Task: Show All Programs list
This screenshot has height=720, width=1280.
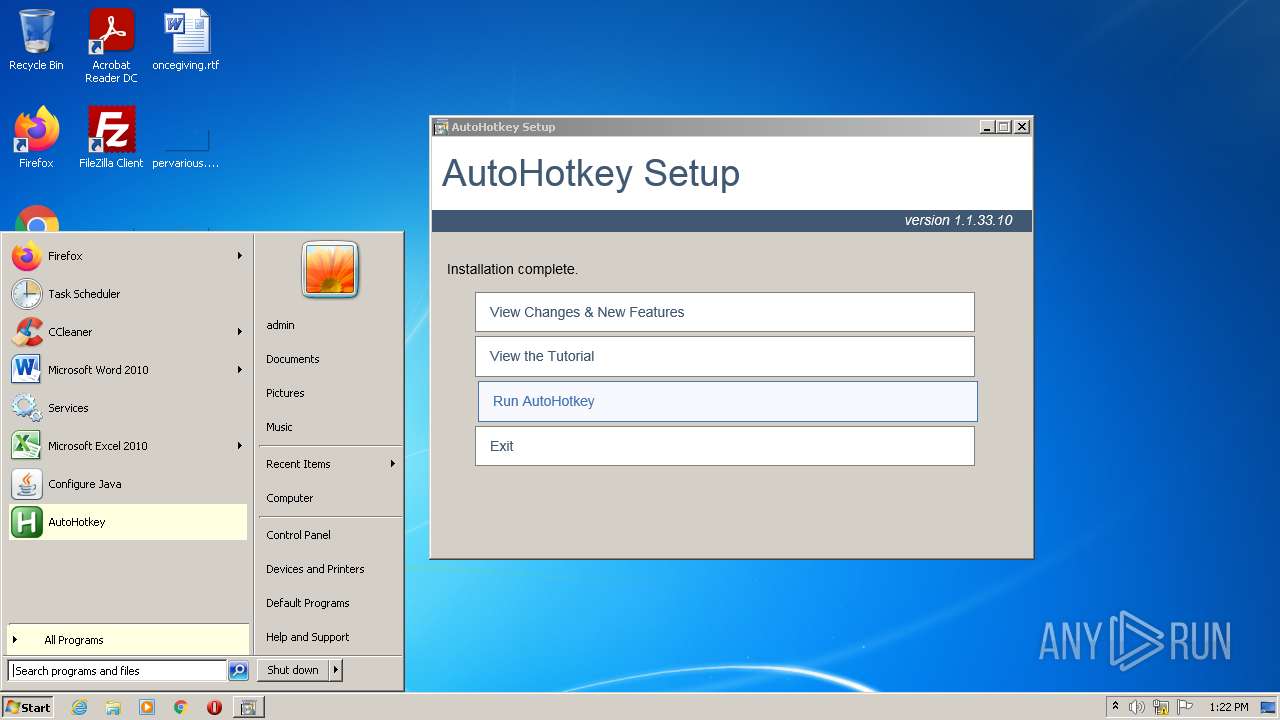Action: point(128,640)
